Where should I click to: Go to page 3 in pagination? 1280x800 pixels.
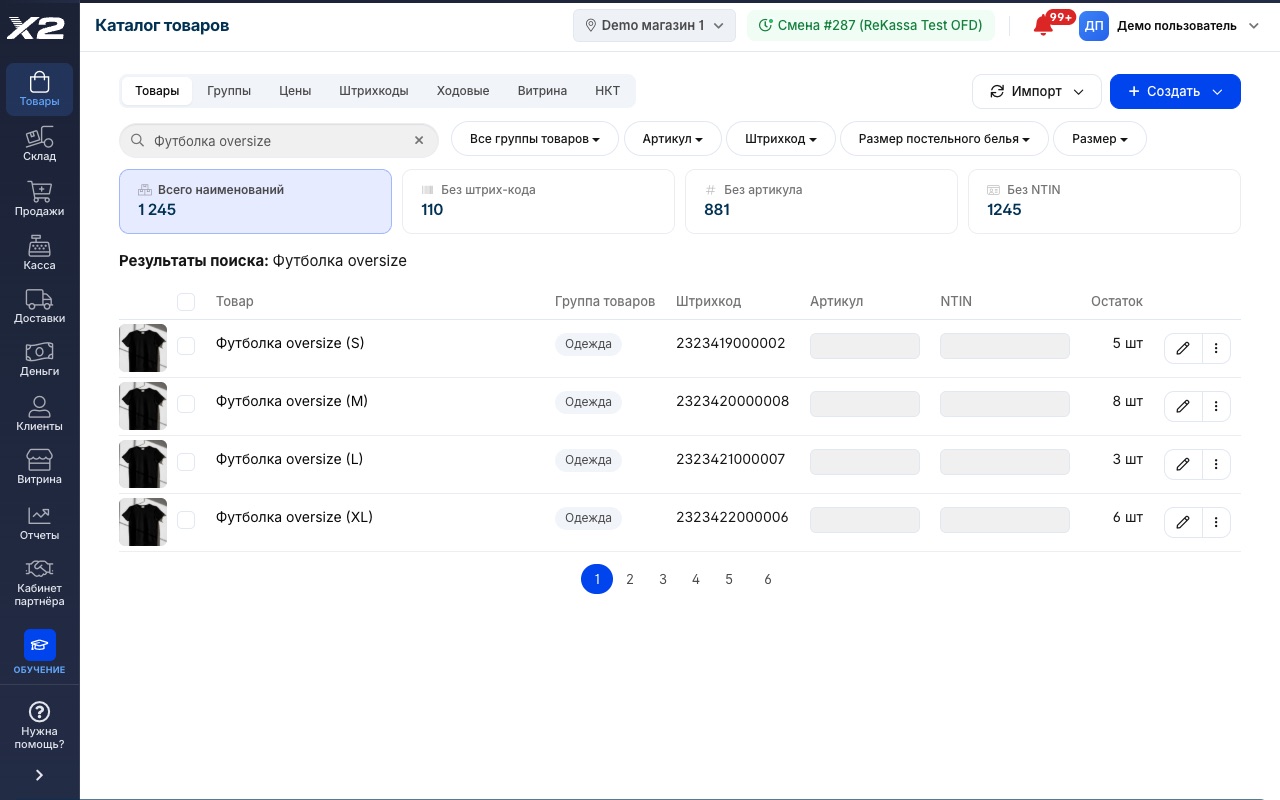point(663,579)
